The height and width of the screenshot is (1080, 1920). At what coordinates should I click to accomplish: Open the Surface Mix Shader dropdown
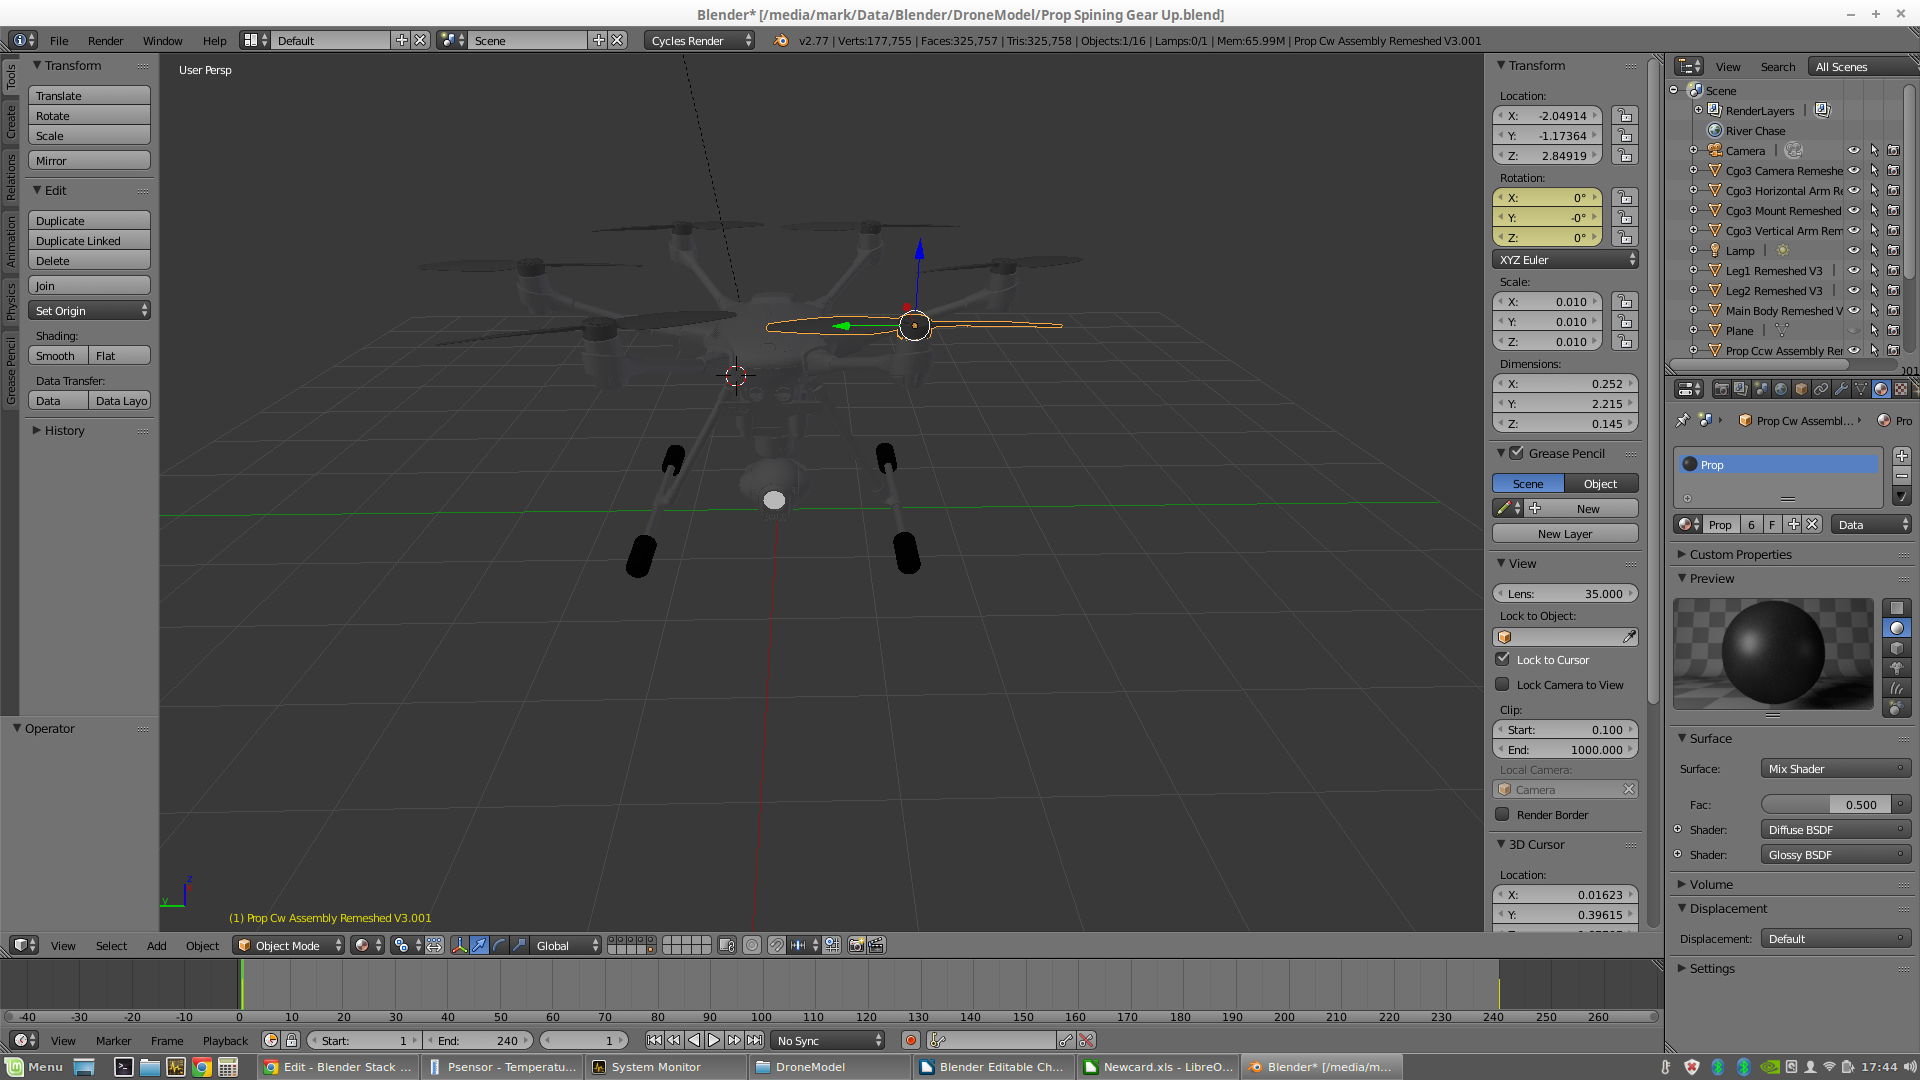1836,769
